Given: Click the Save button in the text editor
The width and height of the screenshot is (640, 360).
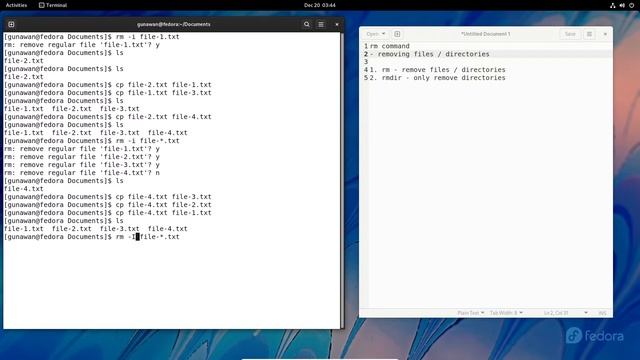Looking at the screenshot, I should pos(570,34).
